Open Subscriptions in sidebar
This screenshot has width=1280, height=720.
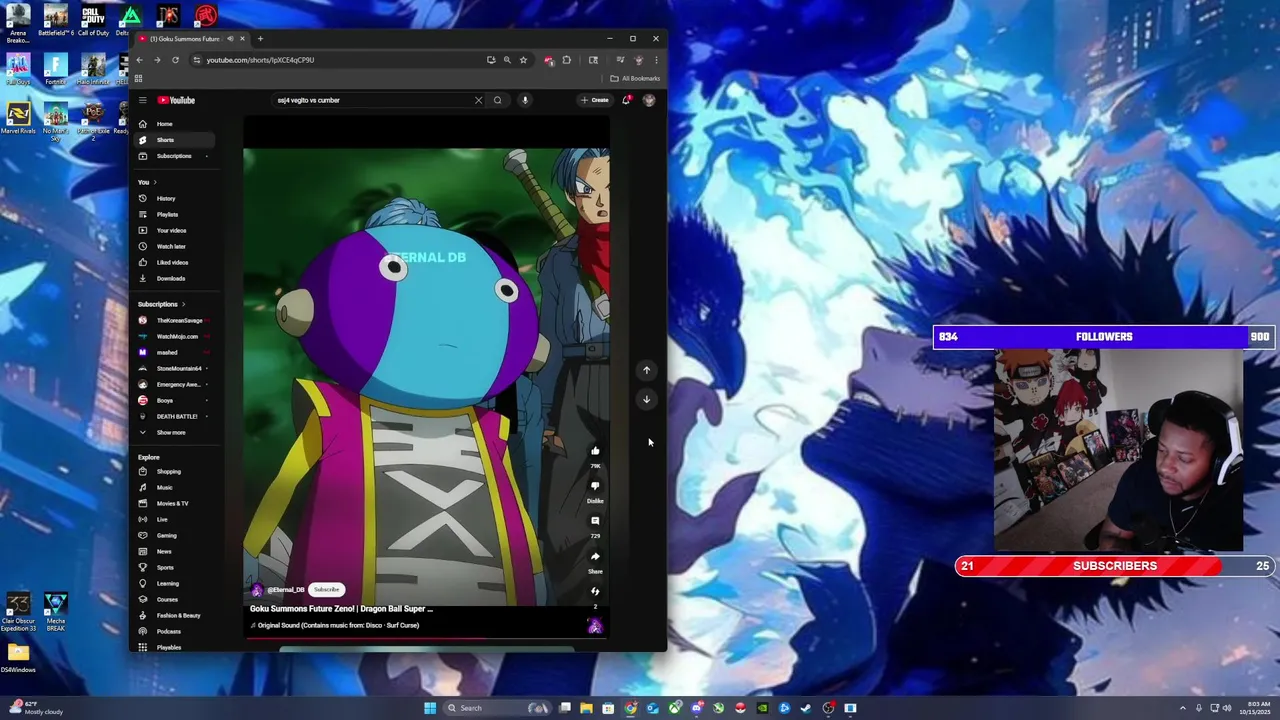[175, 156]
